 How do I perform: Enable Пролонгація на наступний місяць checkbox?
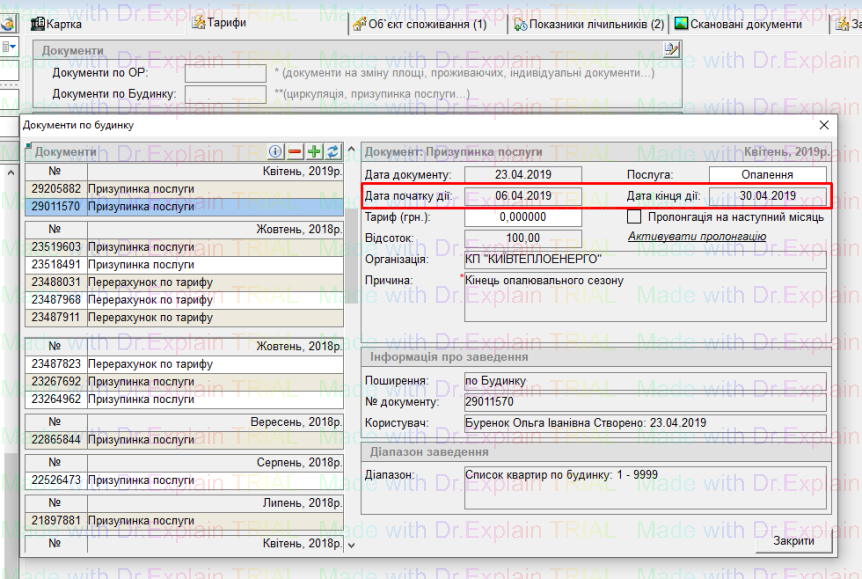[634, 217]
